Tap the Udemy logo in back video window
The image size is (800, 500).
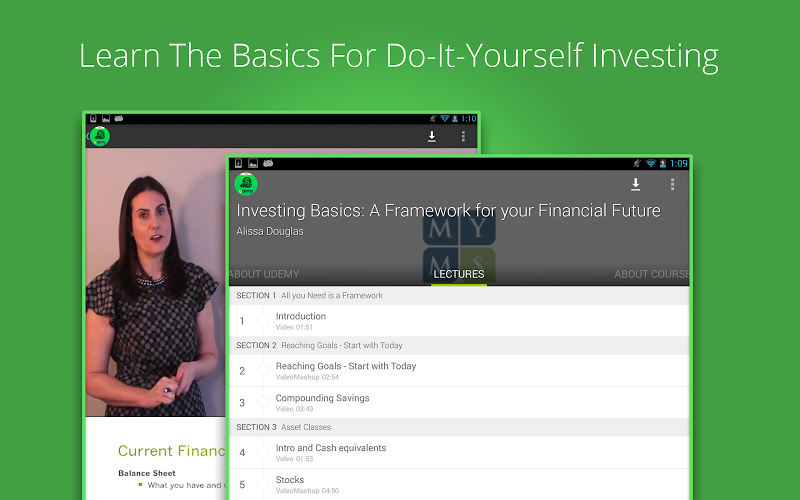(x=100, y=136)
